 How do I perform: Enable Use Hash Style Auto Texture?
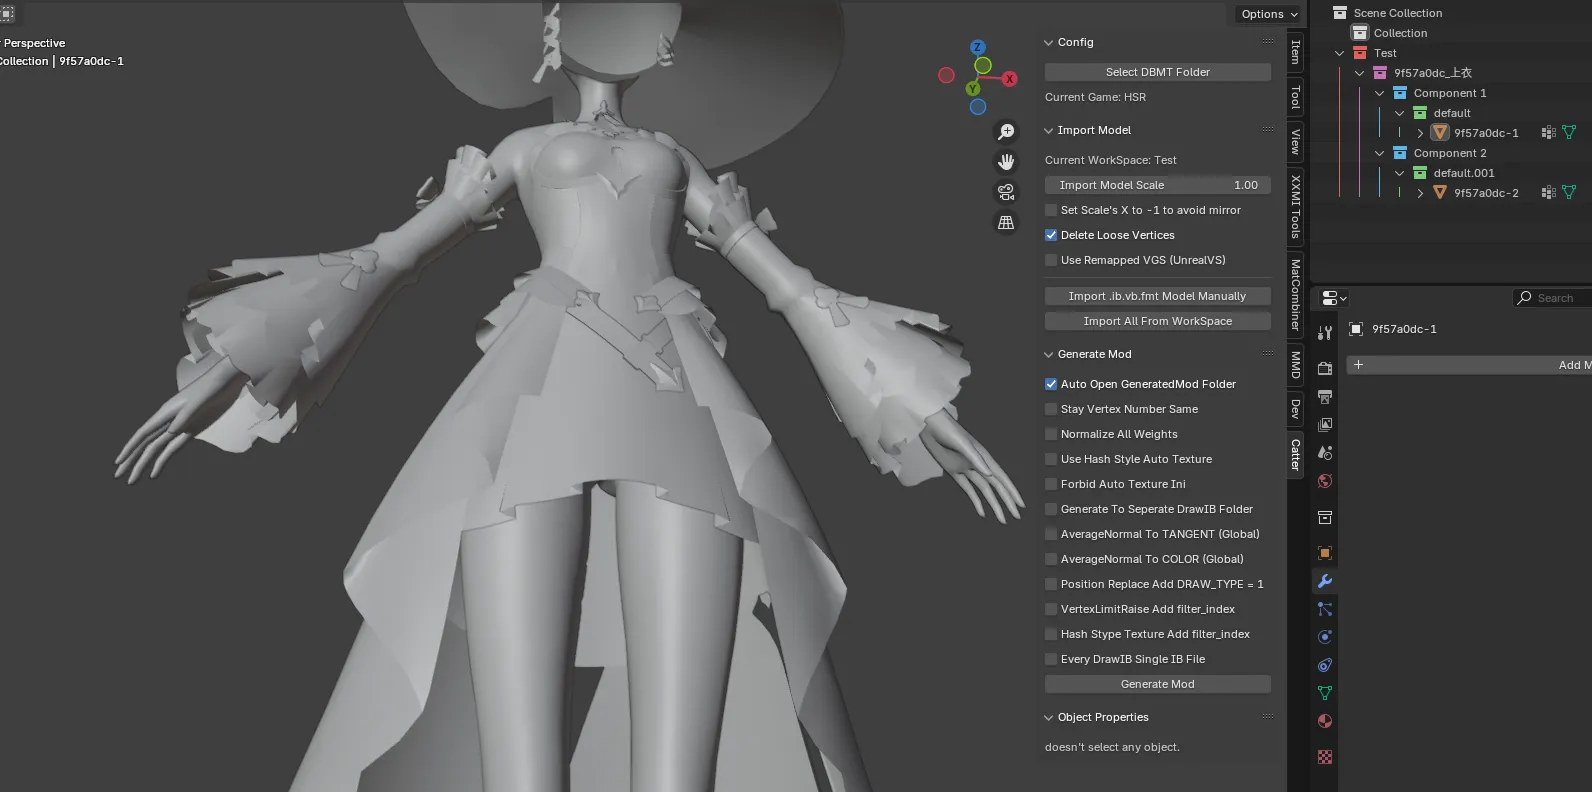(x=1051, y=459)
